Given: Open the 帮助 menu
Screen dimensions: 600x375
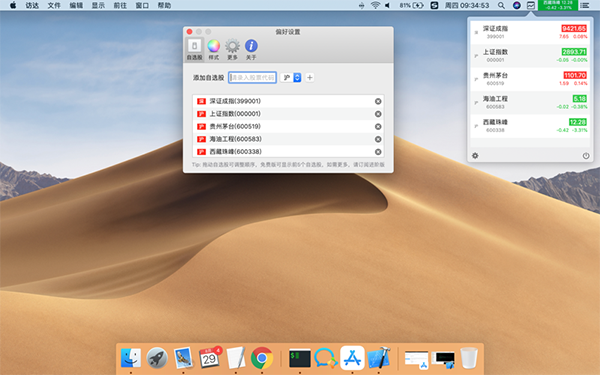Looking at the screenshot, I should point(164,5).
